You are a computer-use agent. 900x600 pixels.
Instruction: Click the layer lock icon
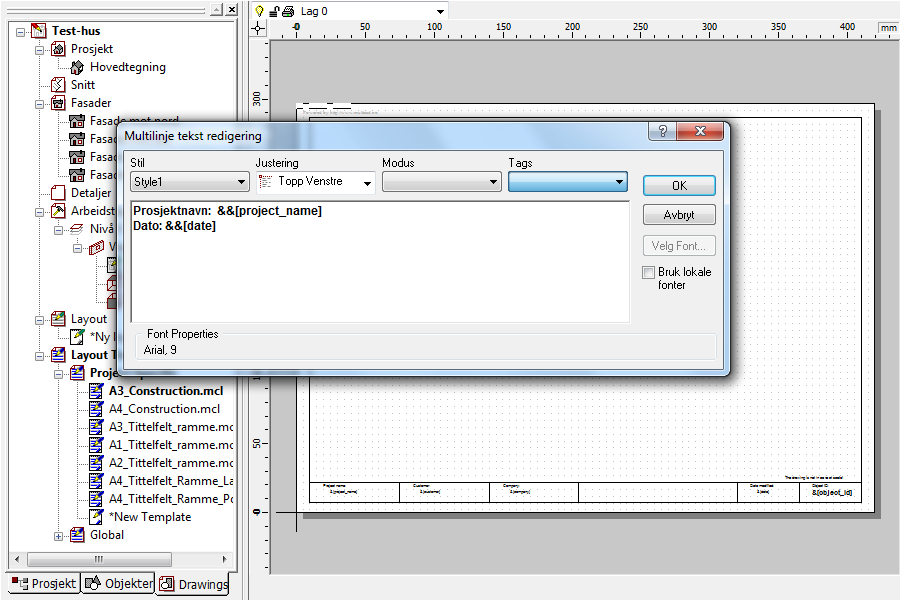[x=274, y=11]
